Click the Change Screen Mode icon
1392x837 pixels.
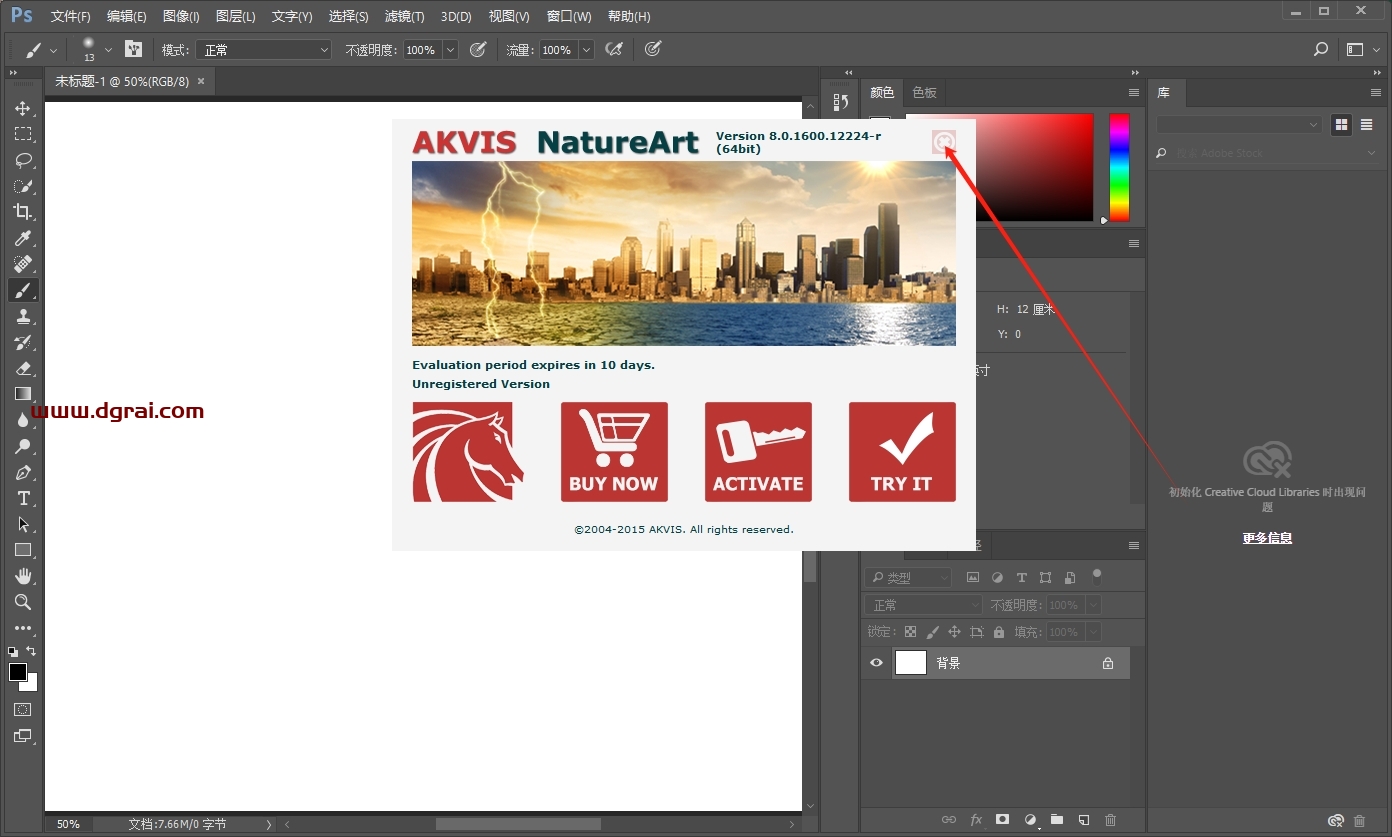22,736
